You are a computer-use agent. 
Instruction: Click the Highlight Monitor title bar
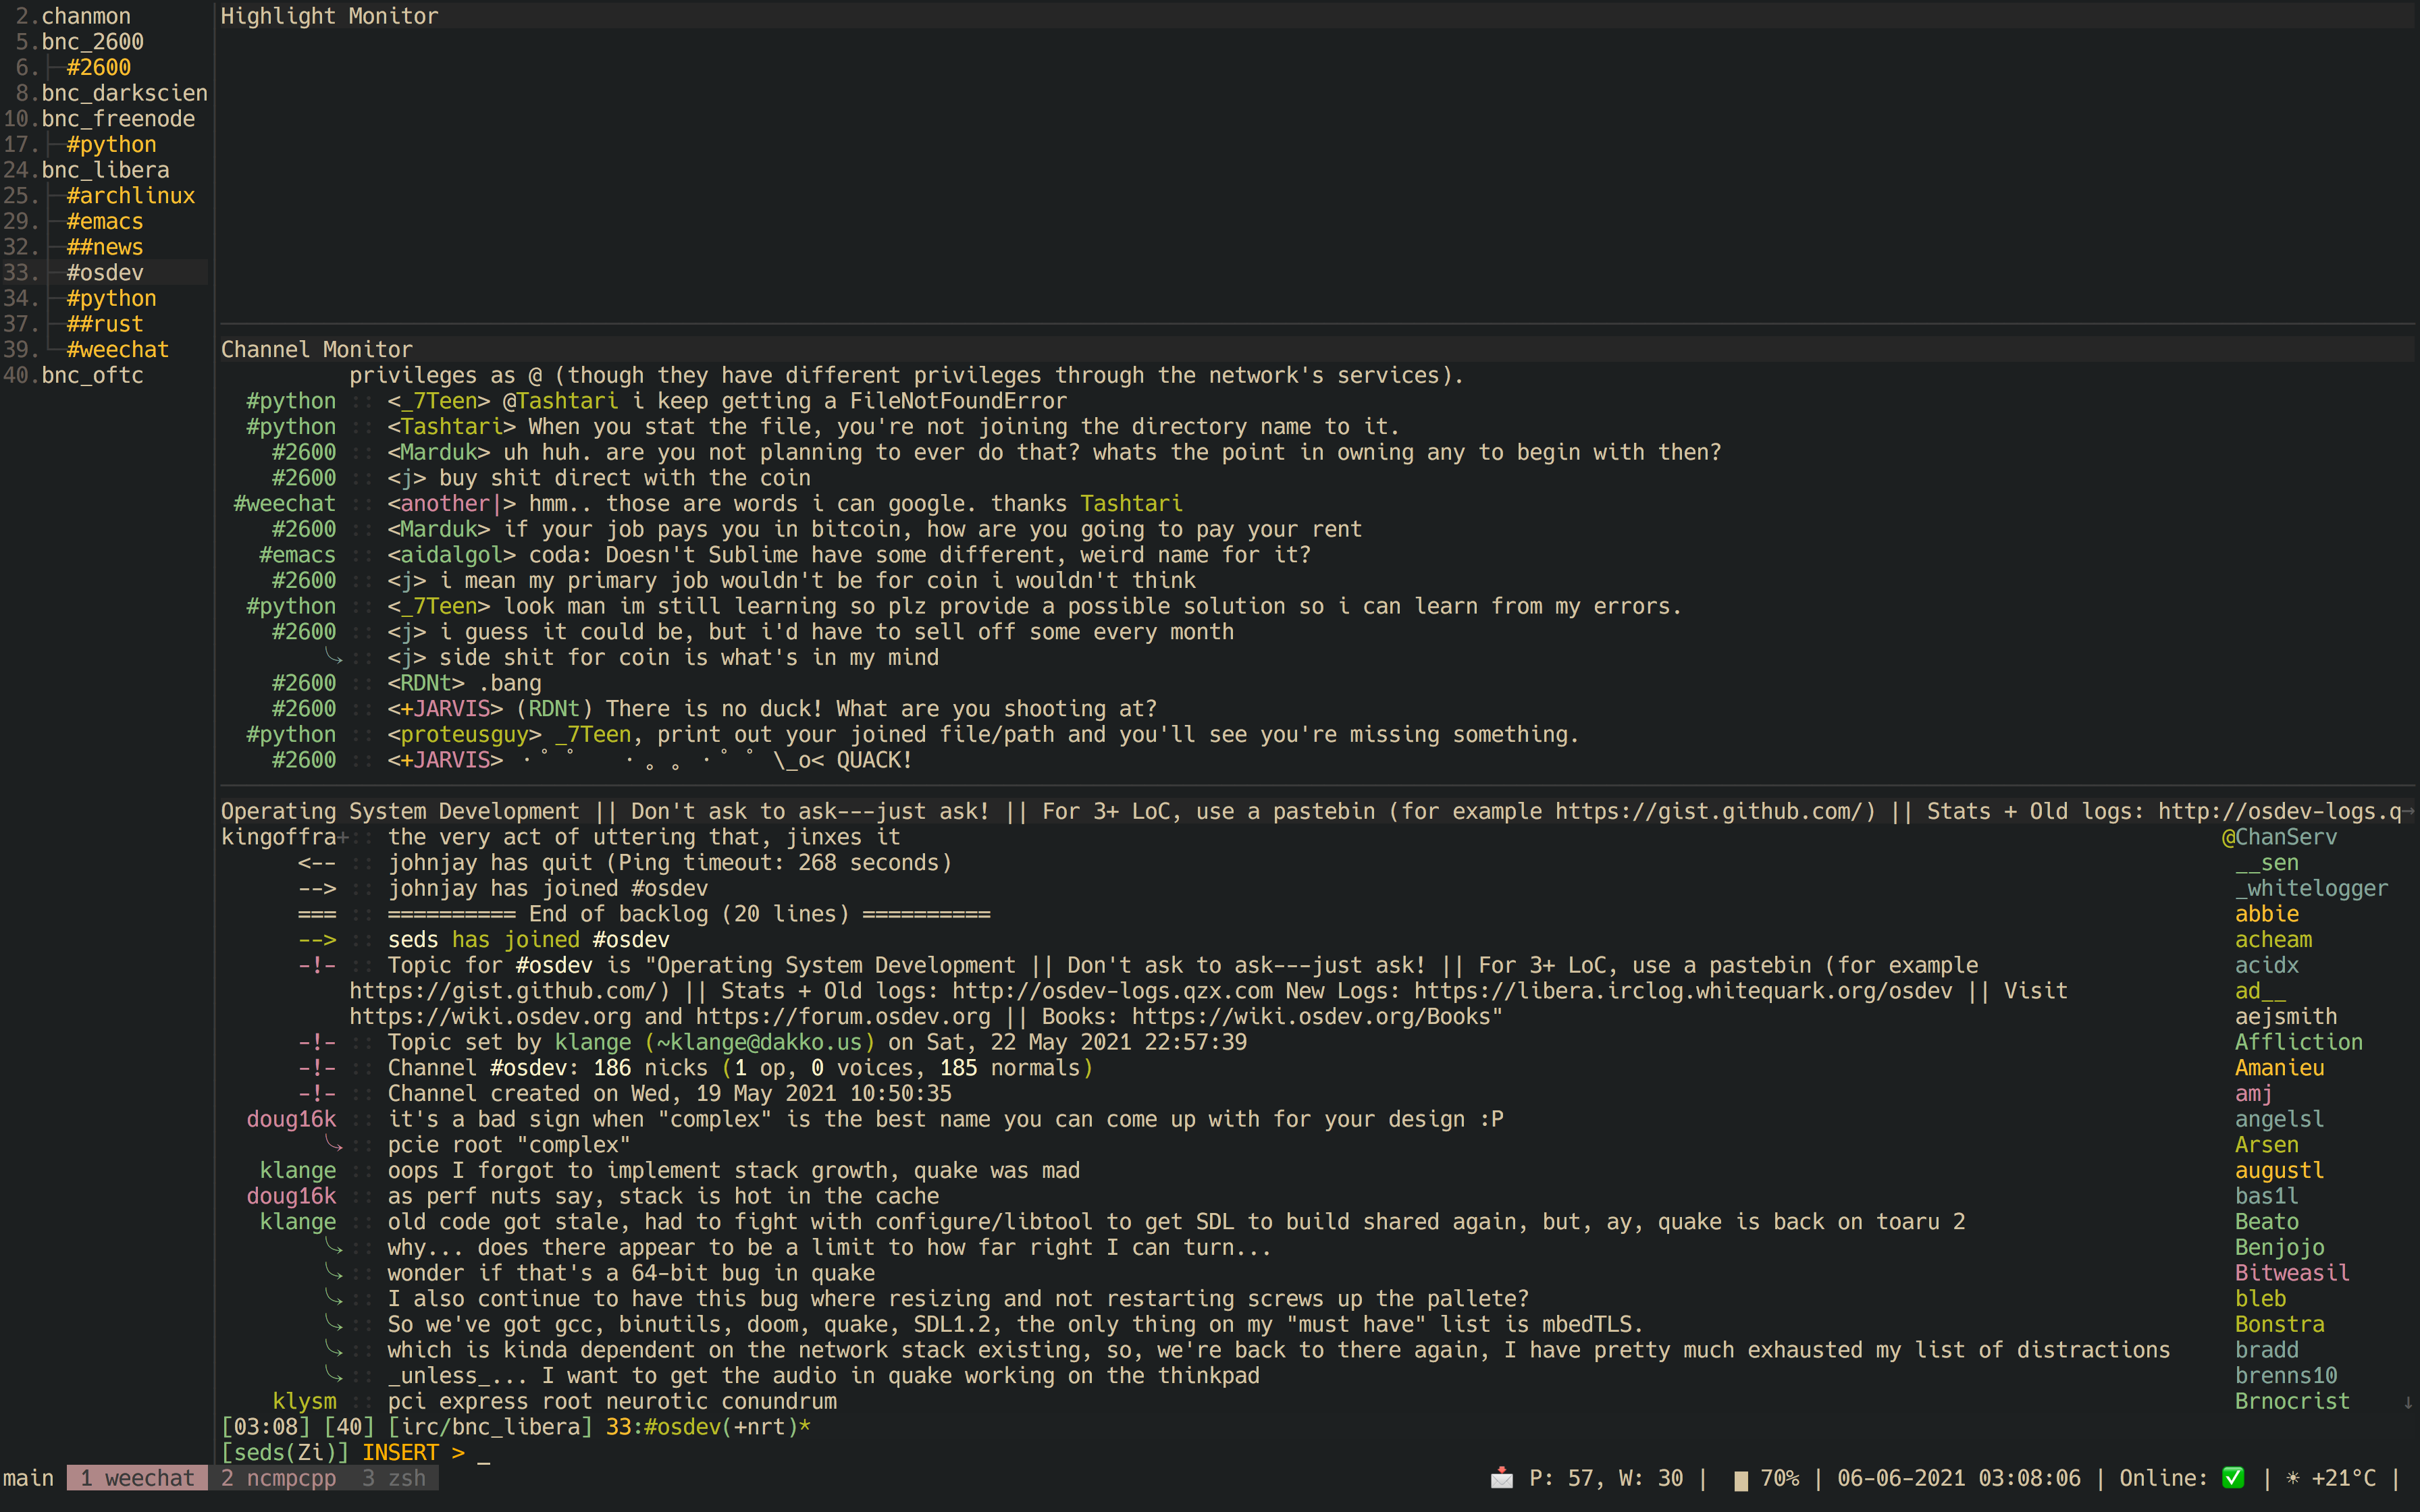329,16
